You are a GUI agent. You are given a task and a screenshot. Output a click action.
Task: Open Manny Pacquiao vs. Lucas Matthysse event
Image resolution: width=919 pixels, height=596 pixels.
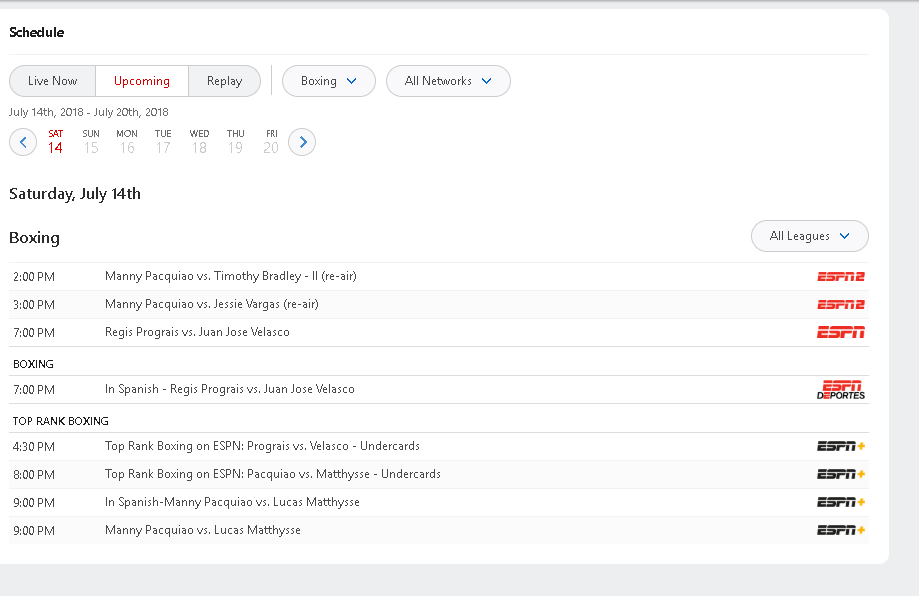203,530
